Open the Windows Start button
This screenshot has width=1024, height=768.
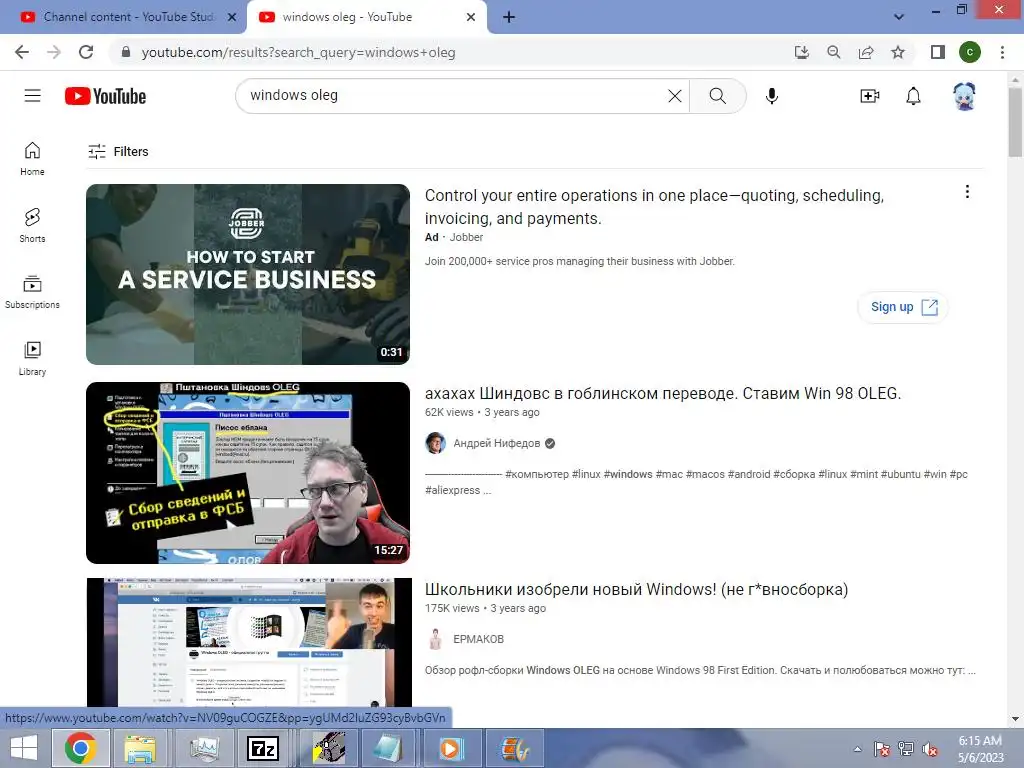coord(24,748)
